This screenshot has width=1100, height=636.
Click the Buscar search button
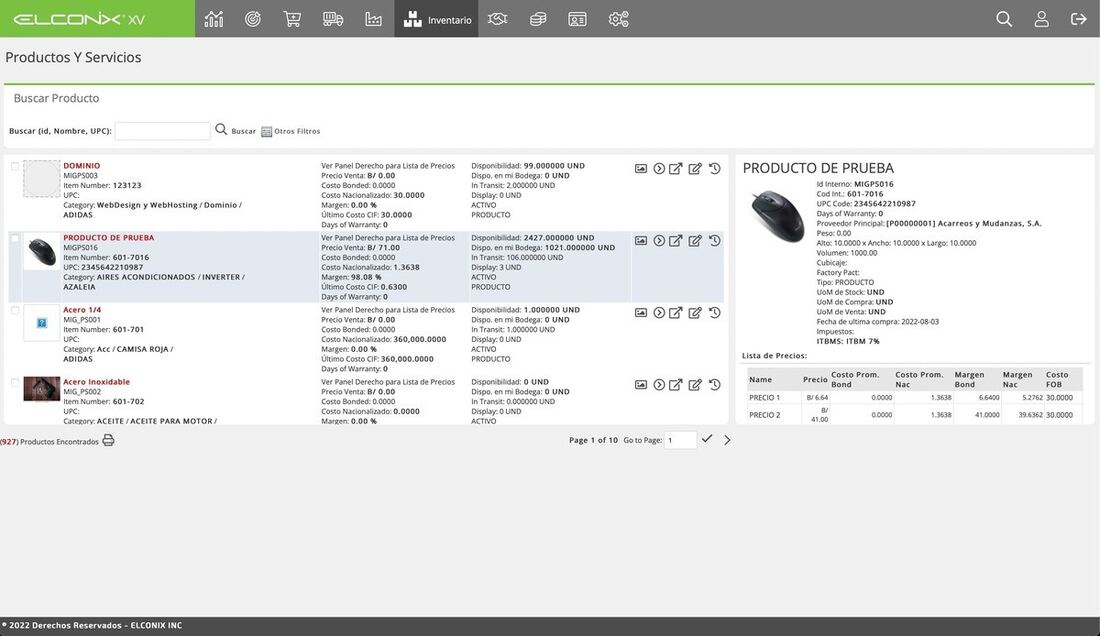pos(236,130)
